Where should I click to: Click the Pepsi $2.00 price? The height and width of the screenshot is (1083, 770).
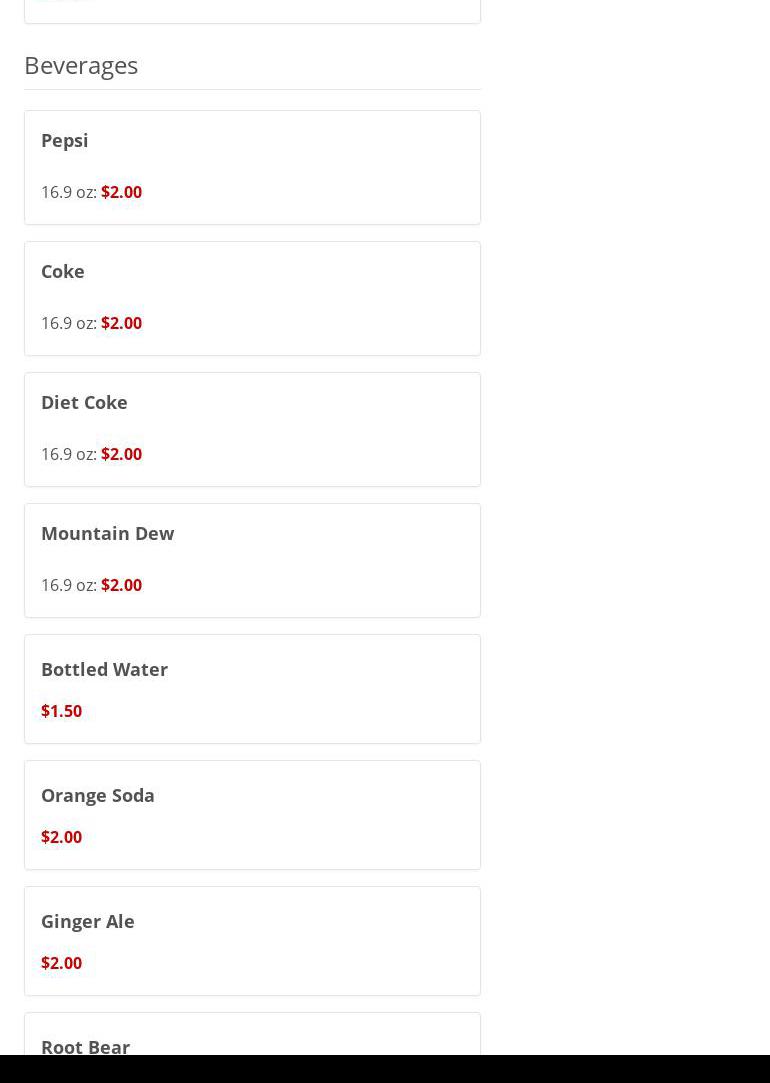click(x=121, y=192)
